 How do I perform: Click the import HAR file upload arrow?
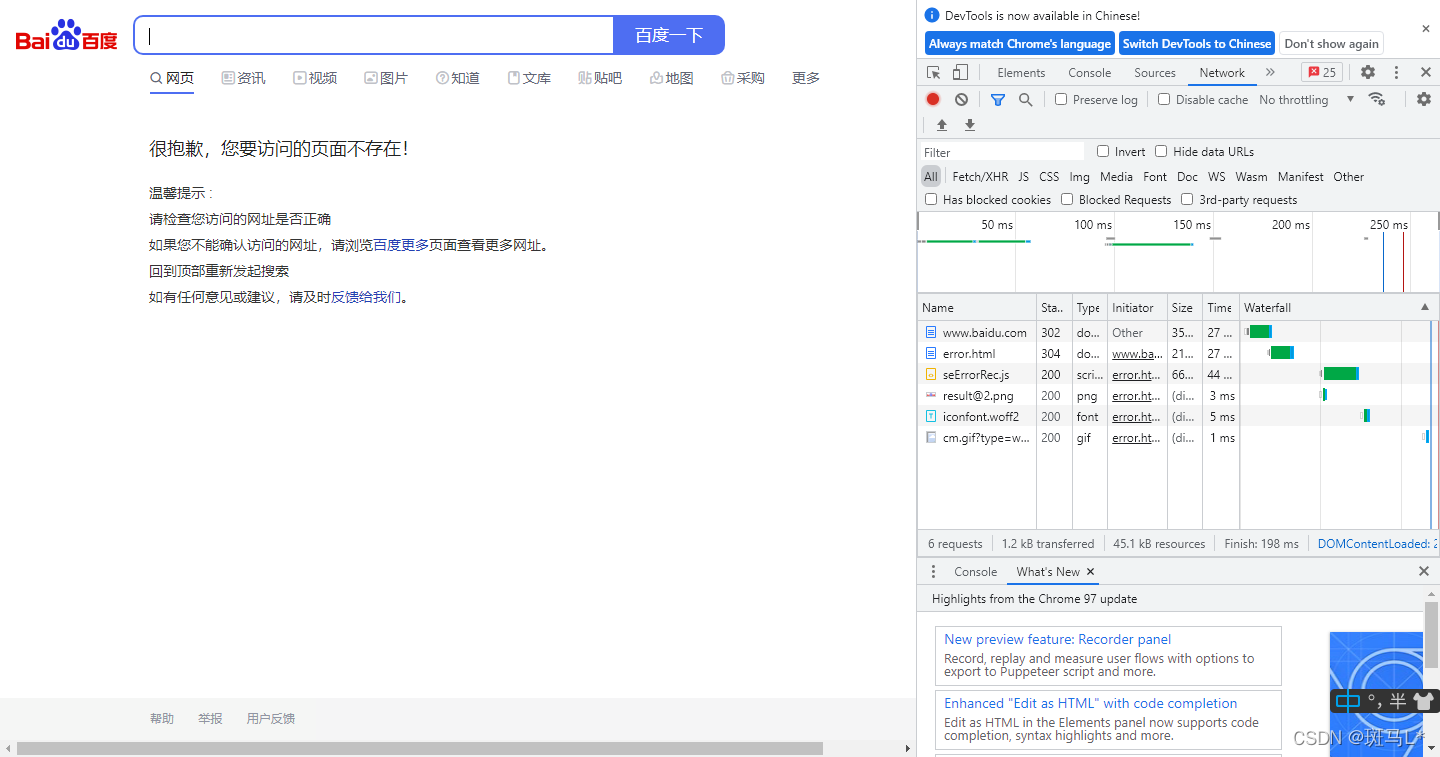coord(941,125)
